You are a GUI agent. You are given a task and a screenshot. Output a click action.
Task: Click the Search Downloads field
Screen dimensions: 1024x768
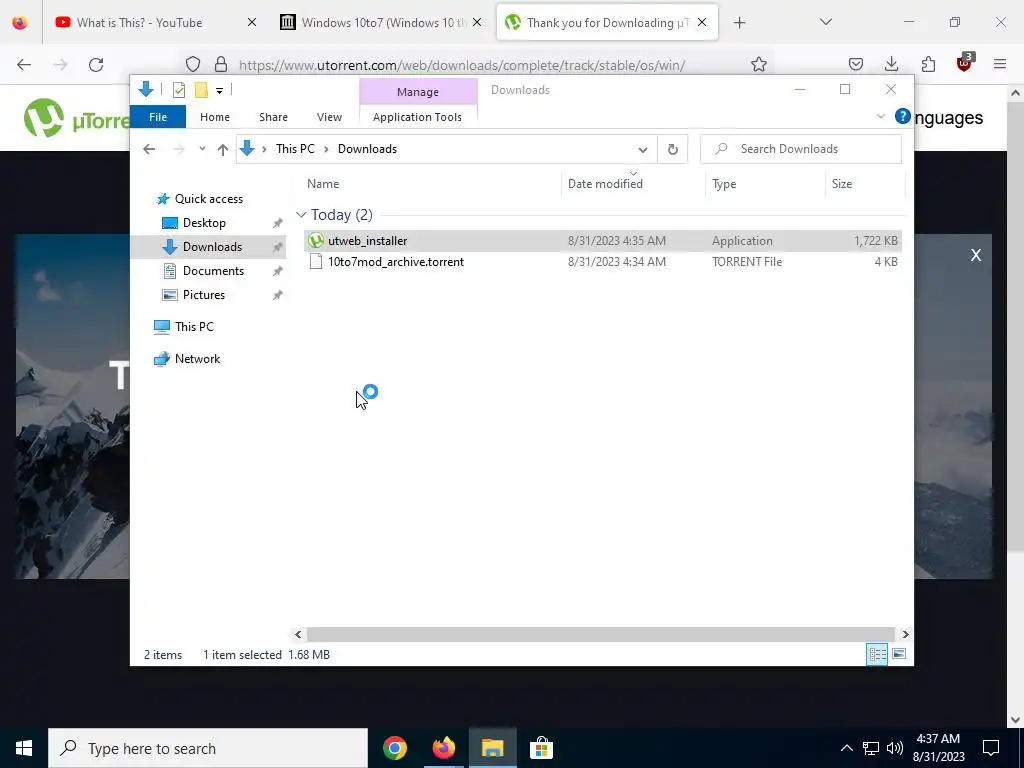(x=801, y=149)
